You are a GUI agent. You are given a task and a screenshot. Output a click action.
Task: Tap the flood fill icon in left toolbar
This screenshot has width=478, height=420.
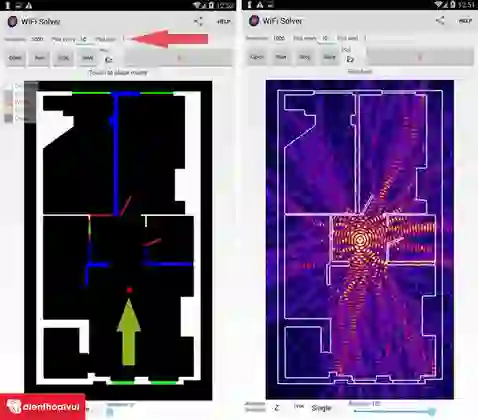(108, 60)
